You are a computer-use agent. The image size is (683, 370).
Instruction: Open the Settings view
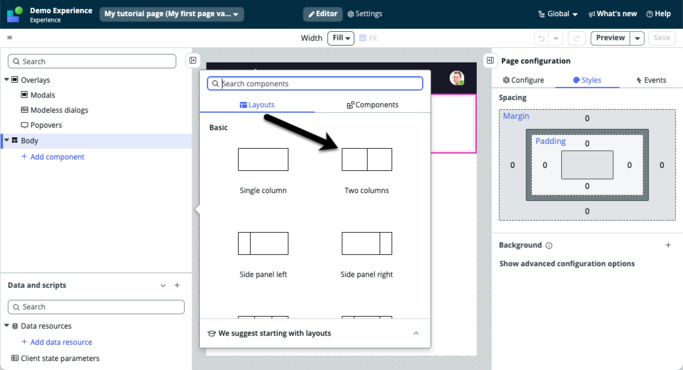(x=365, y=14)
